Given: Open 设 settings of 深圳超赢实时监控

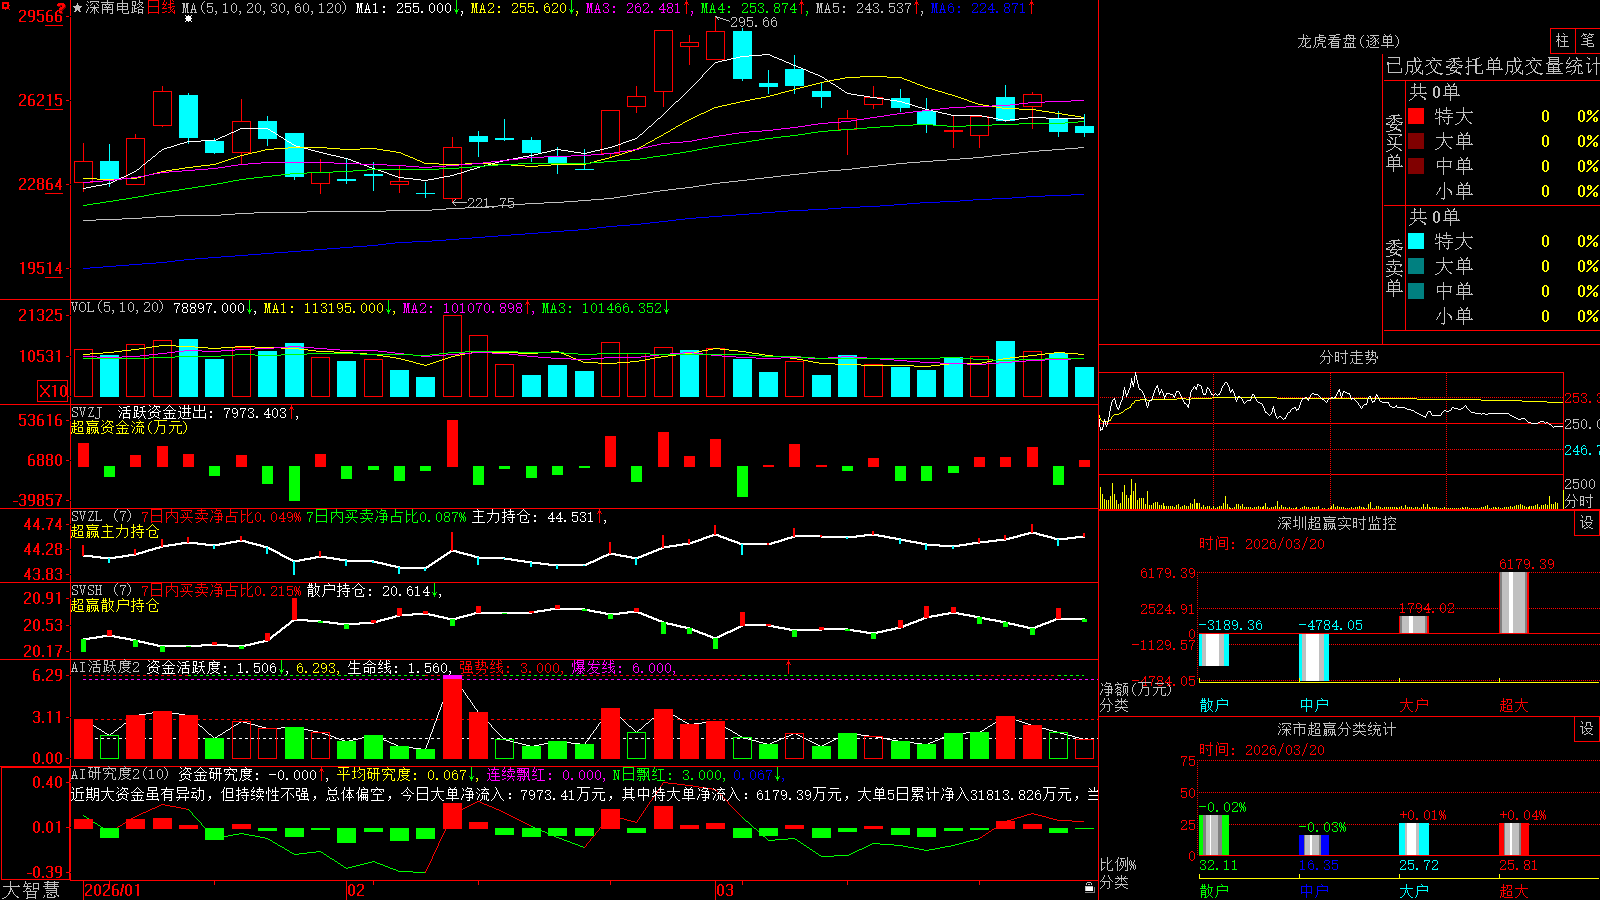Looking at the screenshot, I should [1587, 523].
